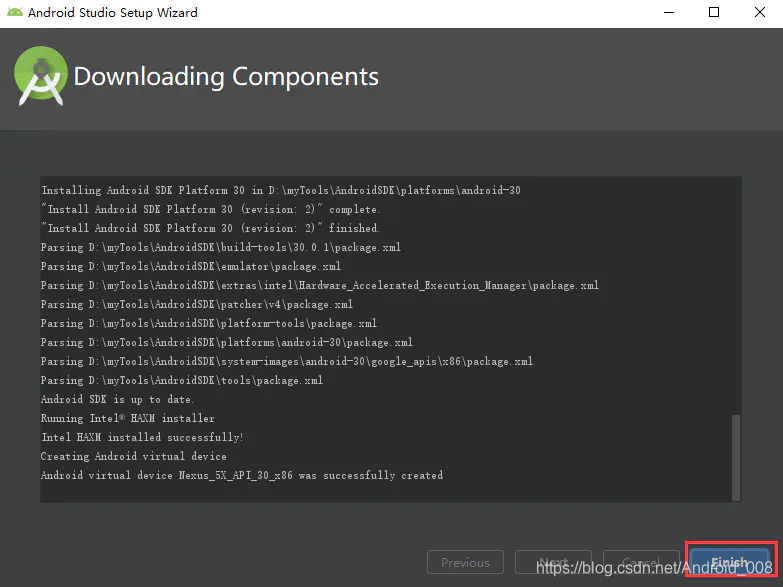Viewport: 783px width, 587px height.
Task: Click the patcher\v4 parsing line
Action: coord(197,304)
